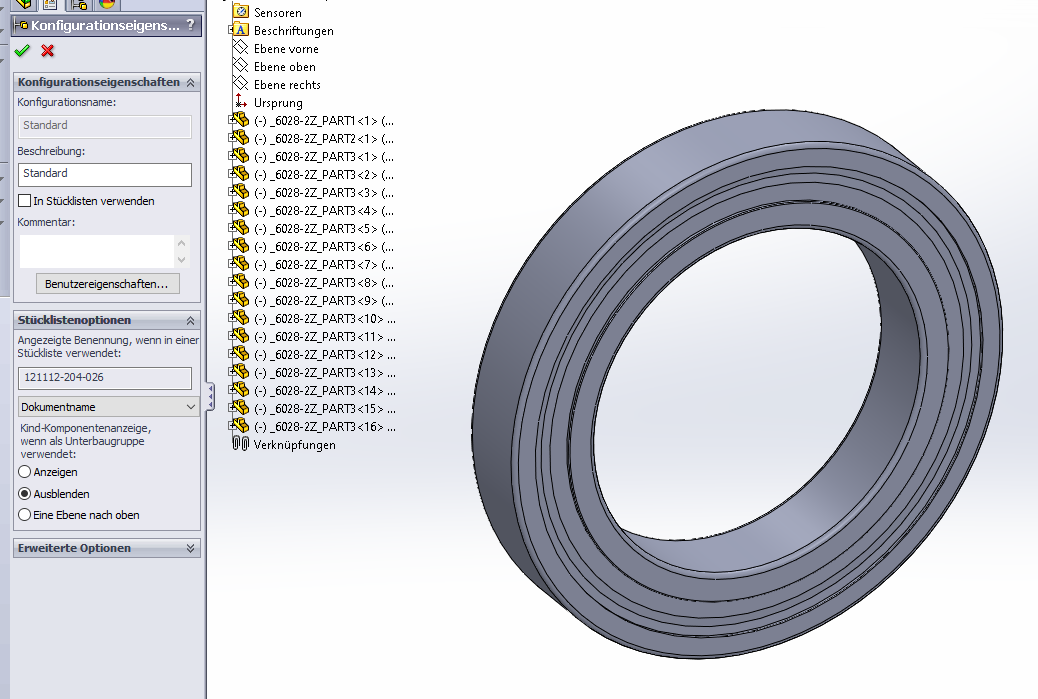The height and width of the screenshot is (699, 1038).
Task: Click the part icon of _6028-2Z_PART1<1>
Action: coord(241,120)
